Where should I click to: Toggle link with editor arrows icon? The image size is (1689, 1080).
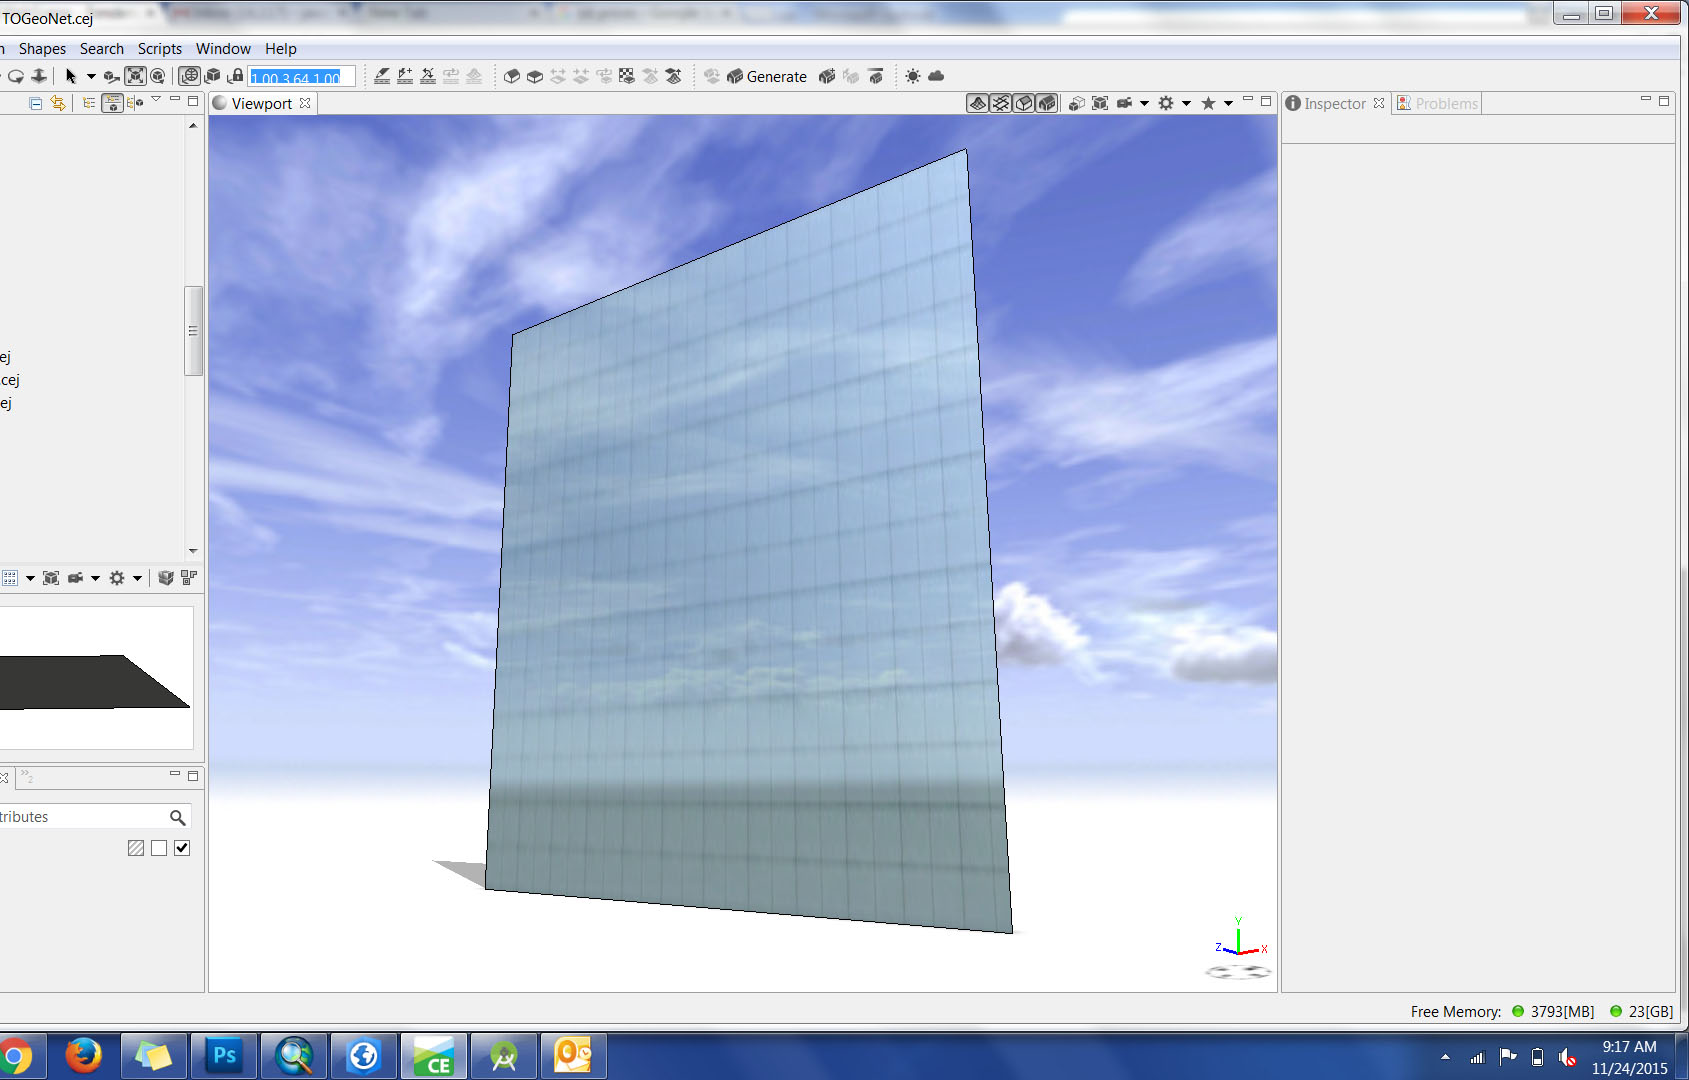point(58,103)
